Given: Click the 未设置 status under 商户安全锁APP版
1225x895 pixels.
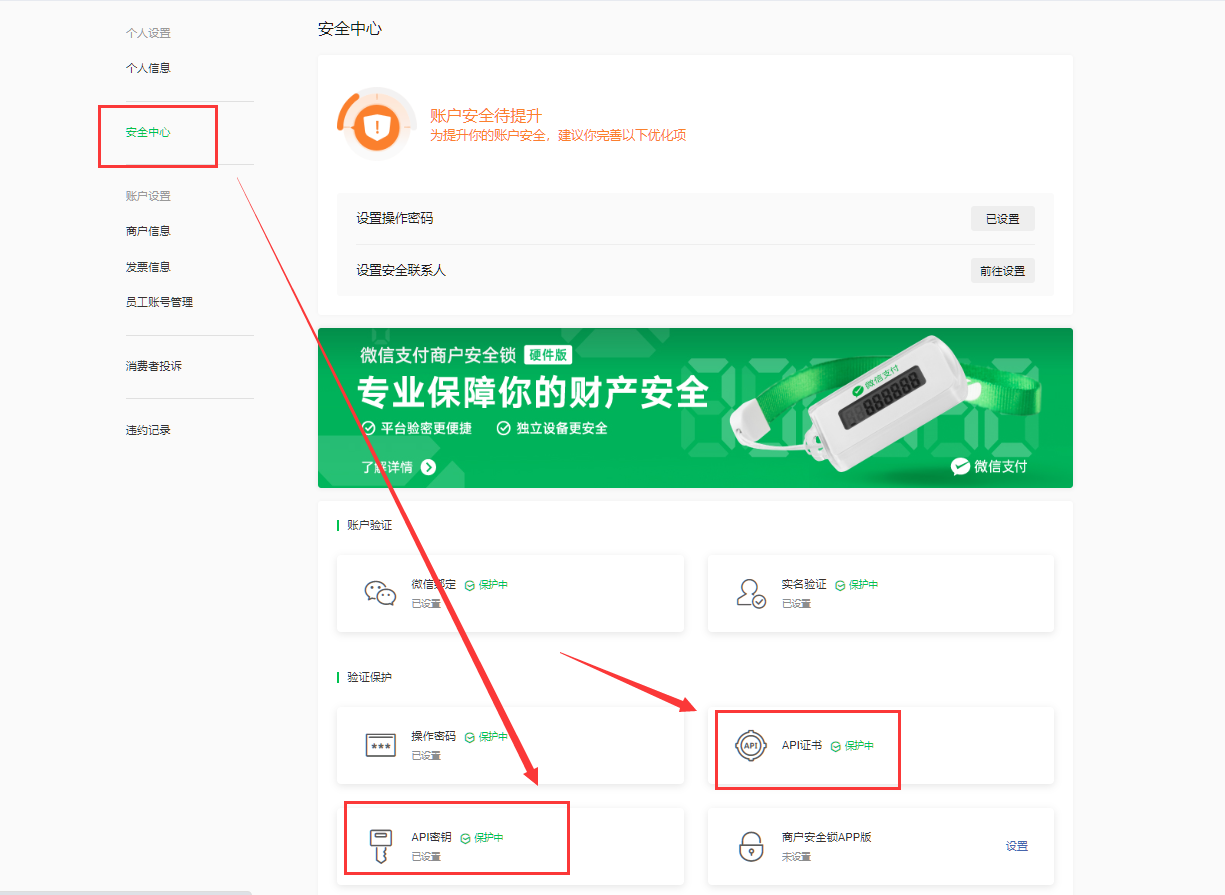Looking at the screenshot, I should (796, 857).
